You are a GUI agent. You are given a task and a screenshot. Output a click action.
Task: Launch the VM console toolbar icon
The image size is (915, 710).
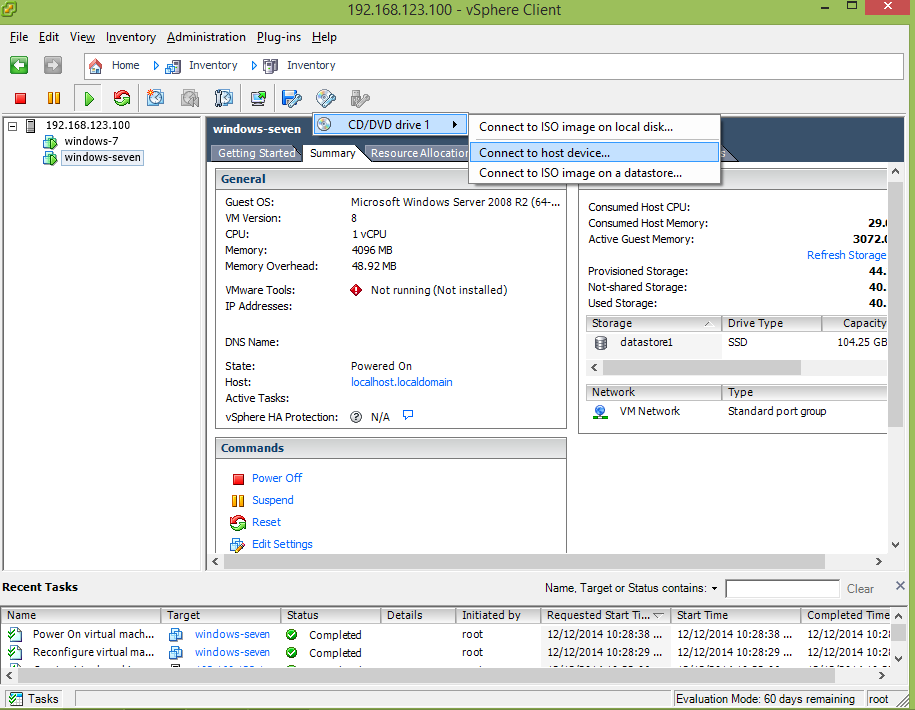pyautogui.click(x=258, y=98)
